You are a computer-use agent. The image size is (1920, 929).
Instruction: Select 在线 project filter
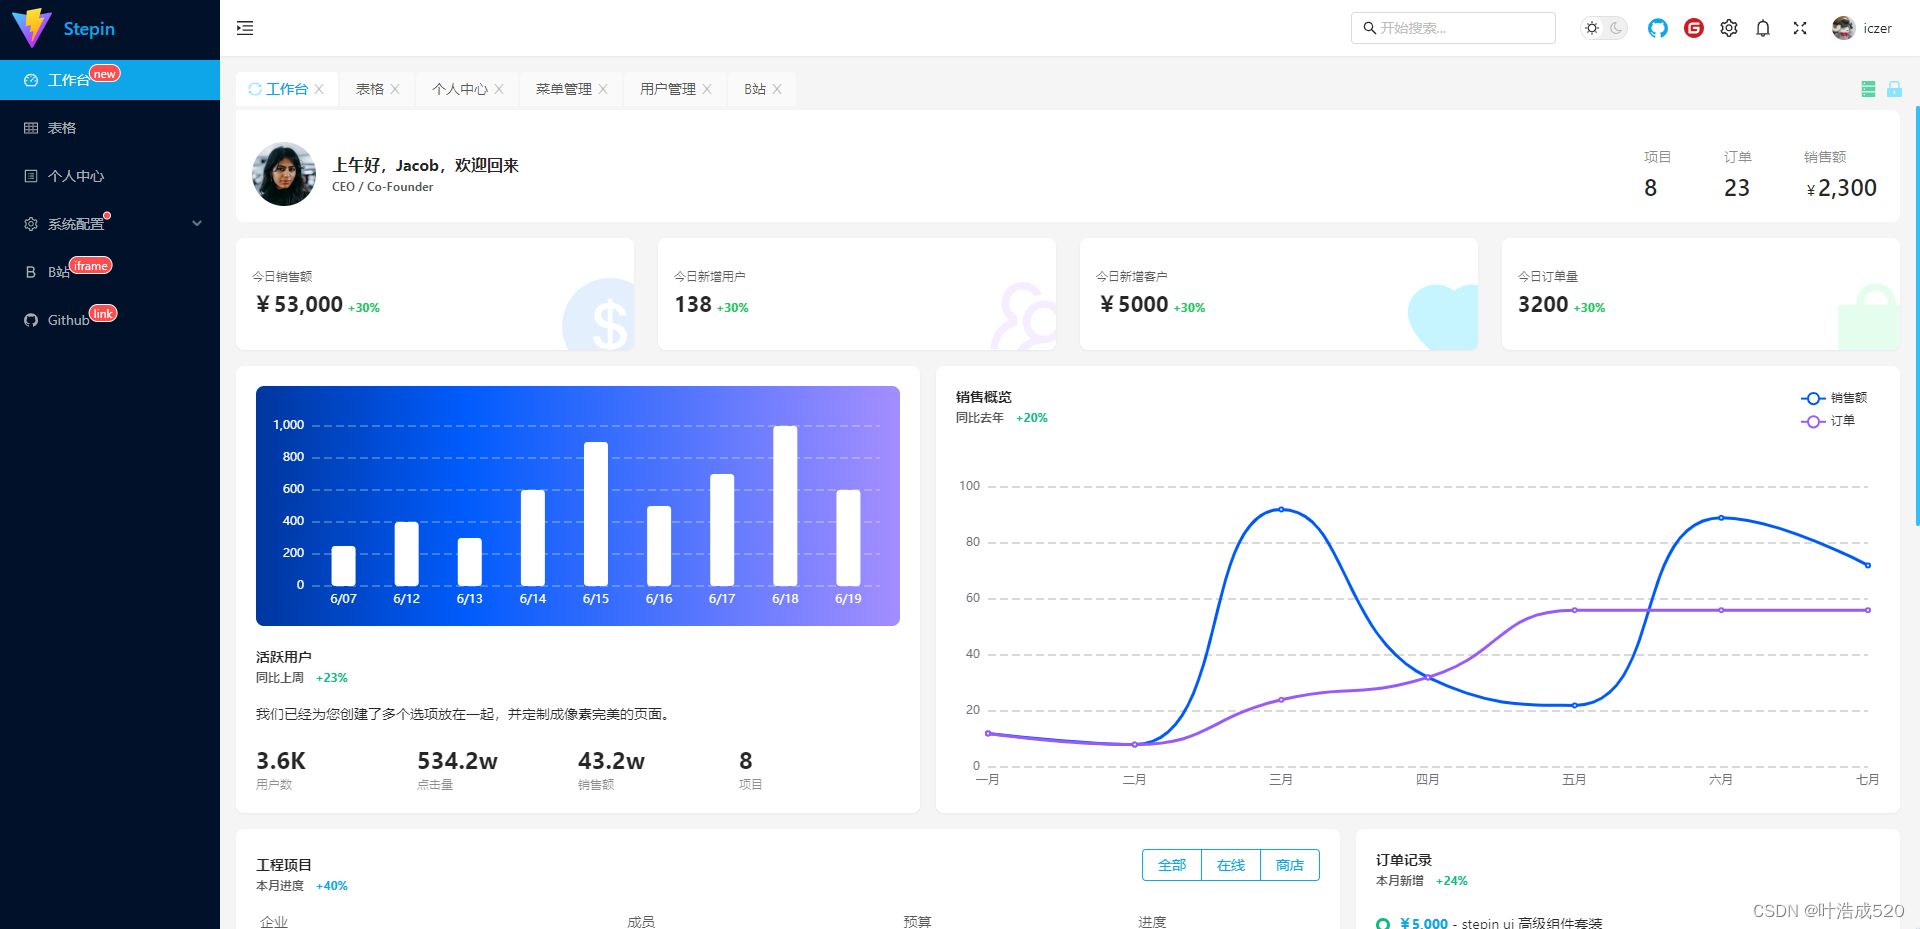click(x=1231, y=865)
